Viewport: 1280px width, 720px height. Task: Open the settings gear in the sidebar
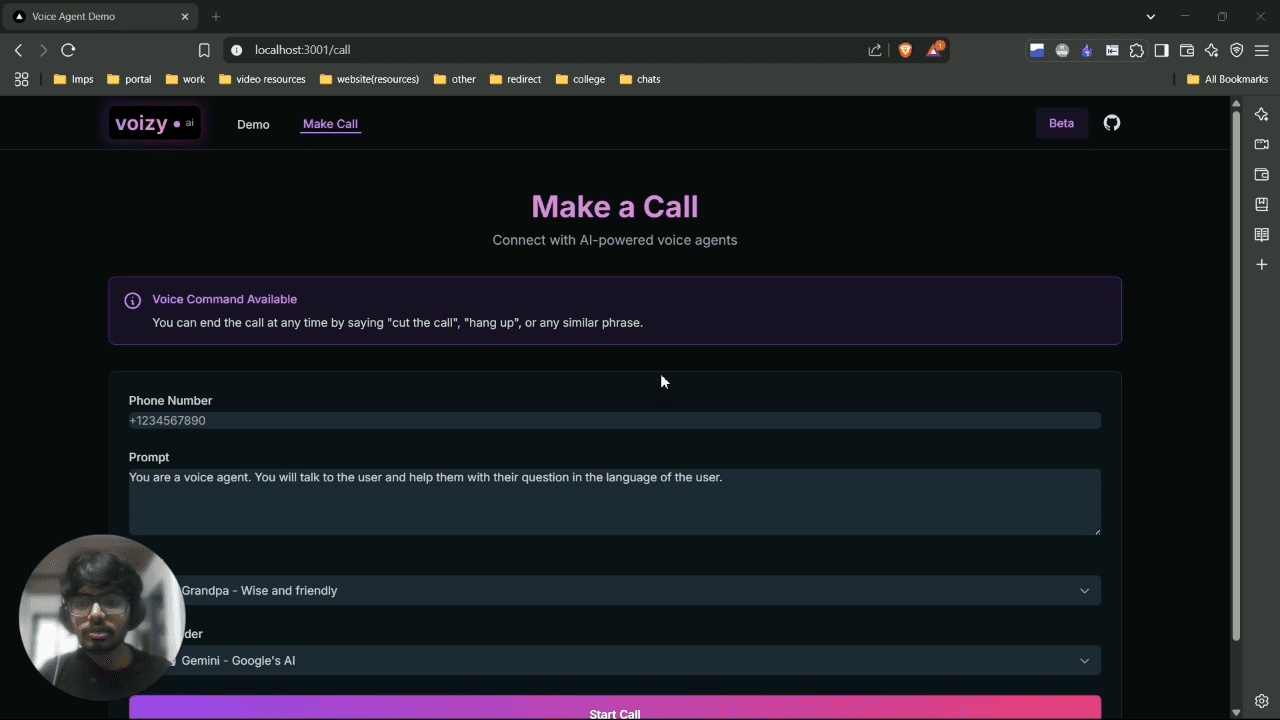pos(1261,700)
